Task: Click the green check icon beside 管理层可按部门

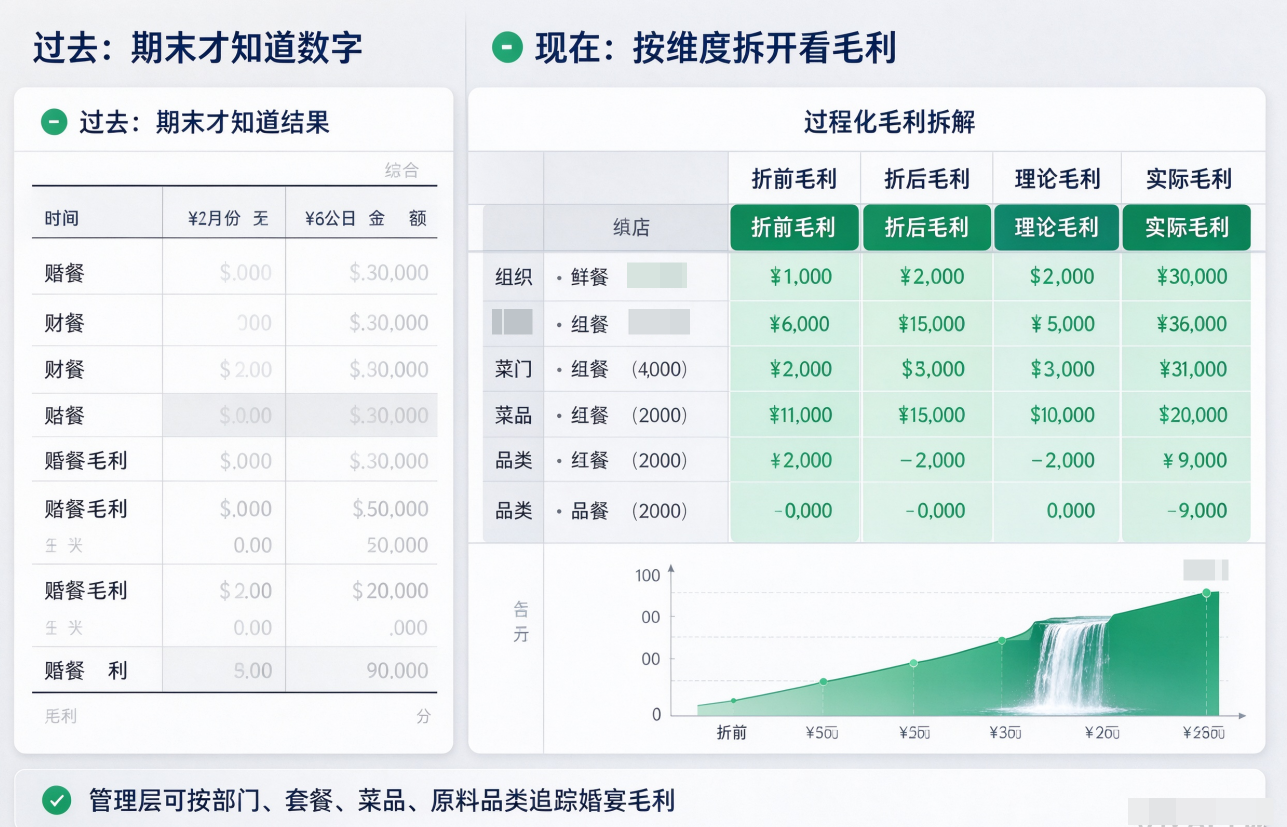Action: tap(57, 800)
